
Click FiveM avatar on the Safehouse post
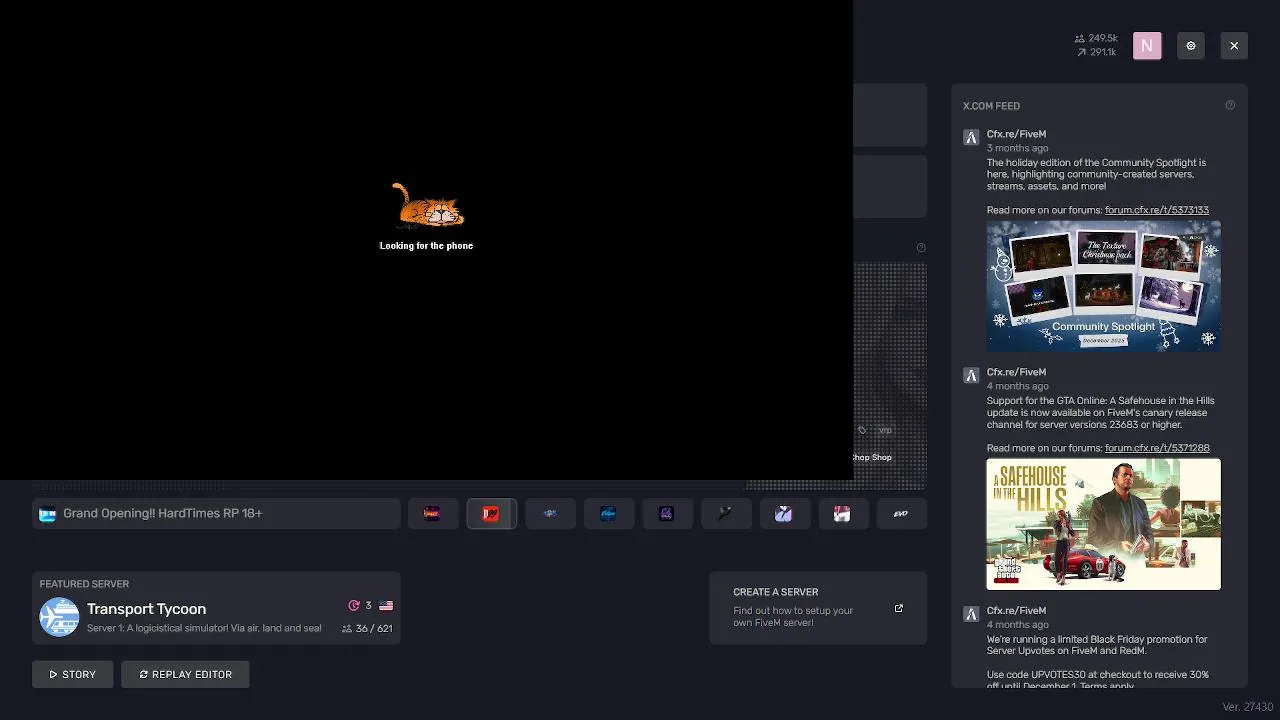pyautogui.click(x=970, y=376)
